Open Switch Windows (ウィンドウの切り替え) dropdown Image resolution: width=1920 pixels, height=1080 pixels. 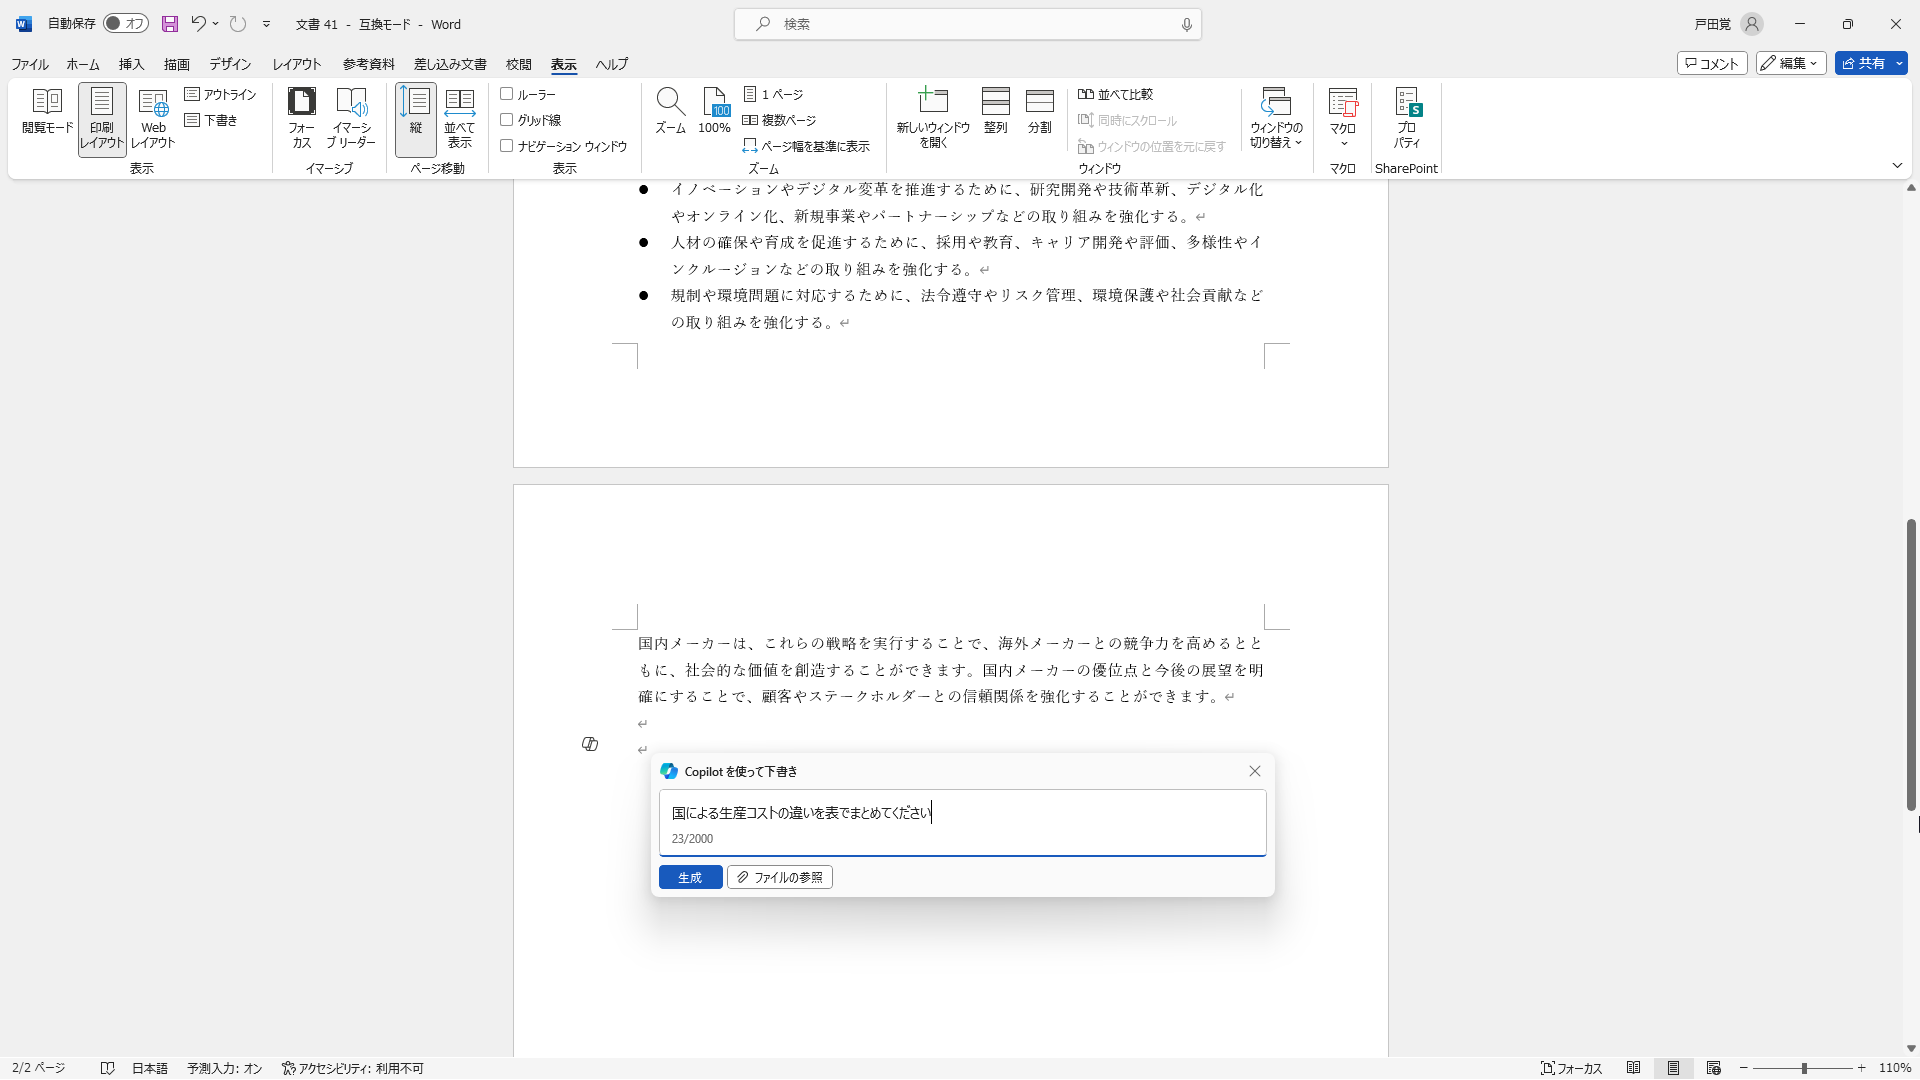pyautogui.click(x=1277, y=119)
